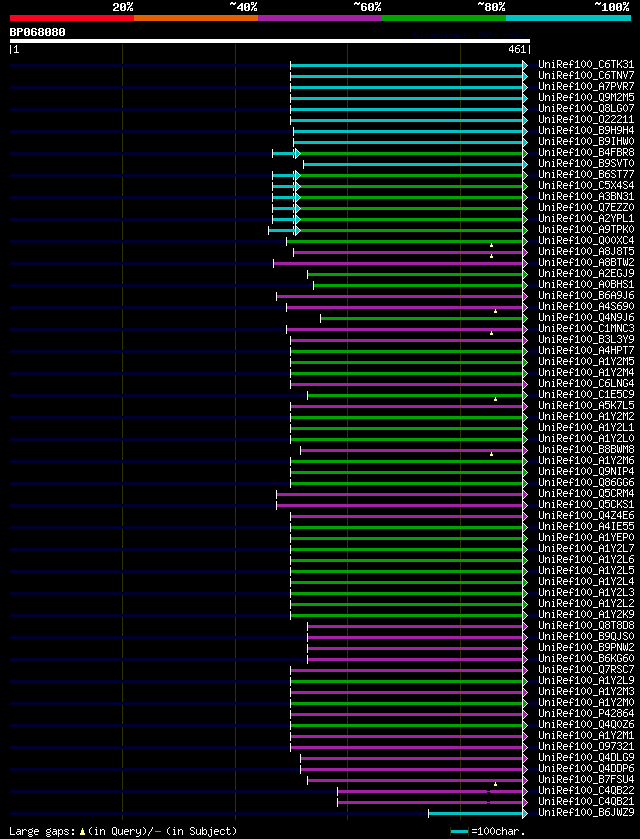Viewport: 640px width, 839px height.
Task: Click the UniRef100_B9QJS0 label
Action: pyautogui.click(x=586, y=637)
